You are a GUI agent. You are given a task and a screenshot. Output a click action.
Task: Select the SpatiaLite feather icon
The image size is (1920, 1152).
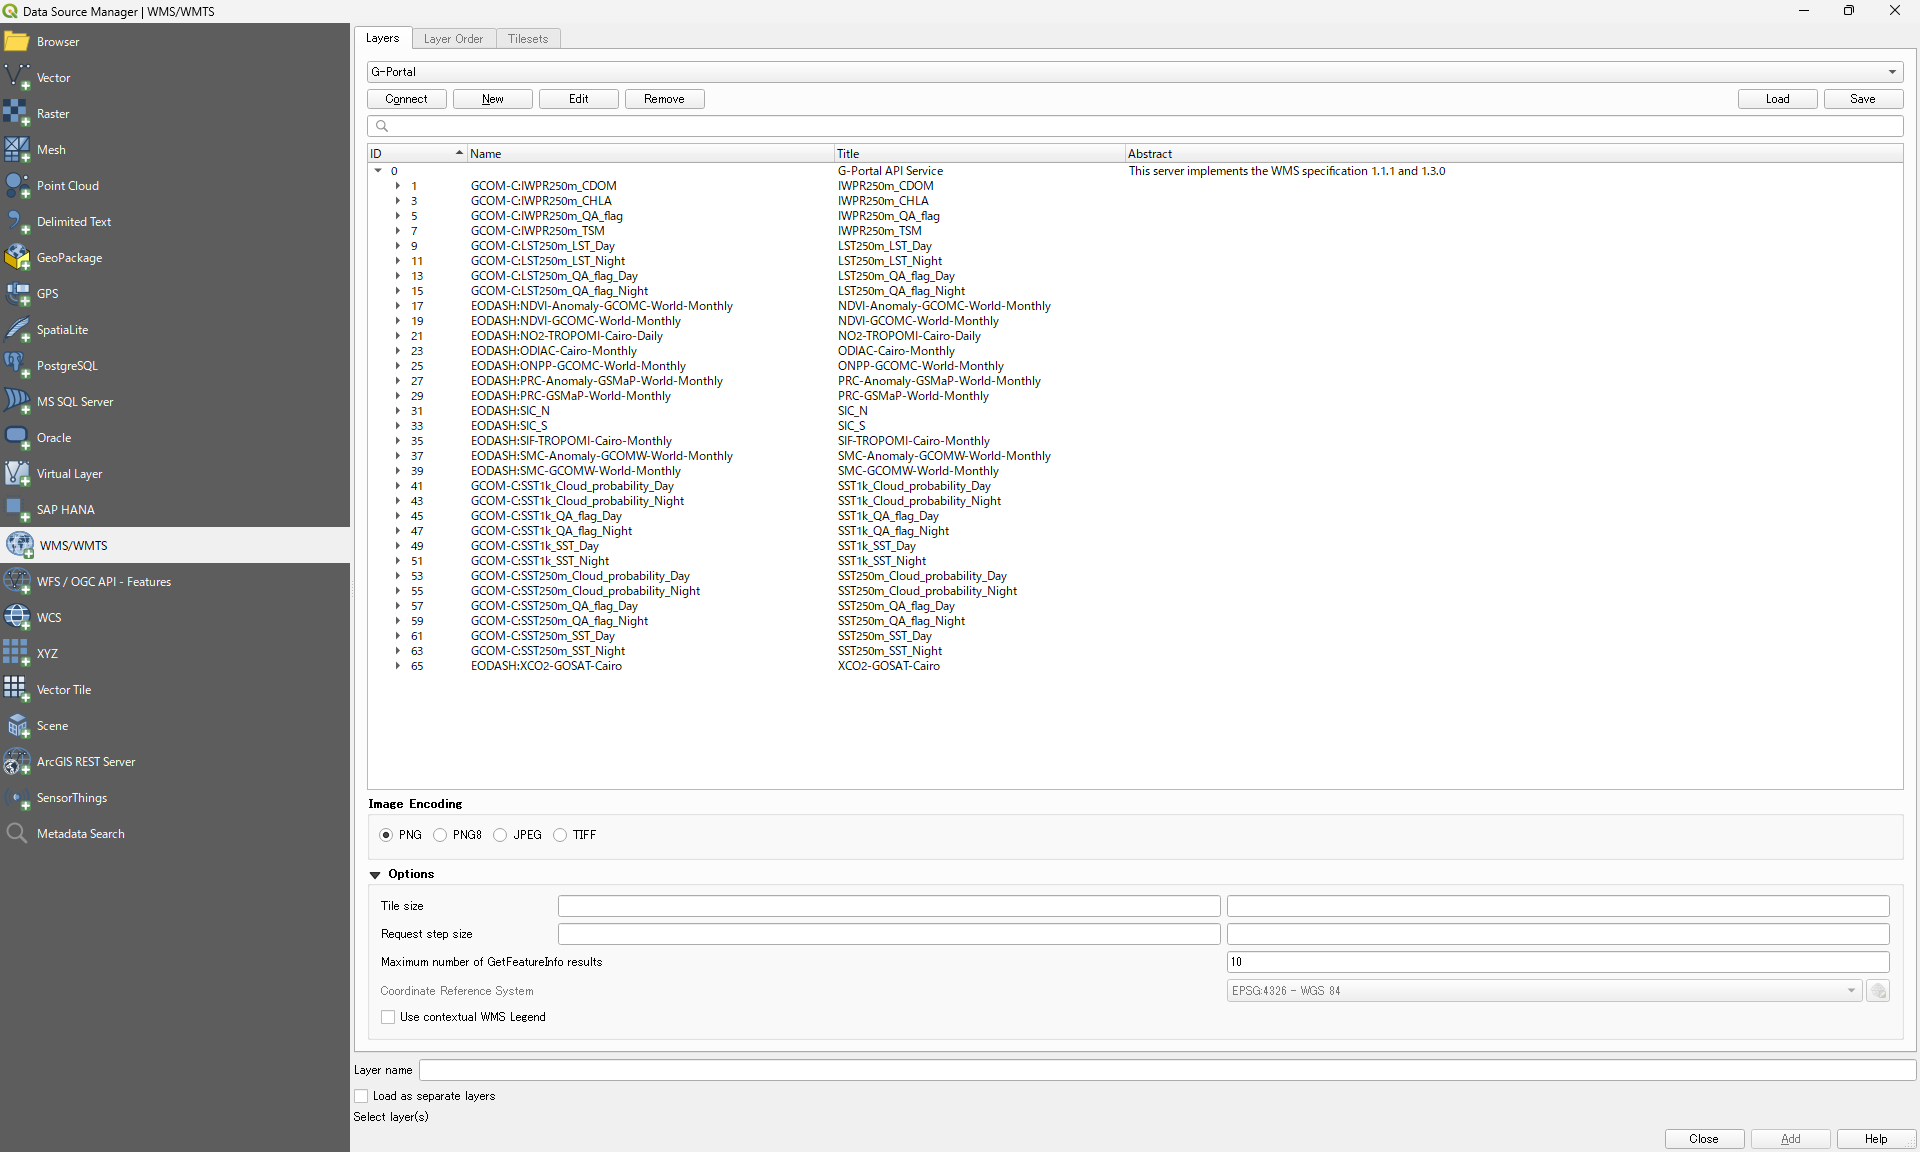point(17,330)
